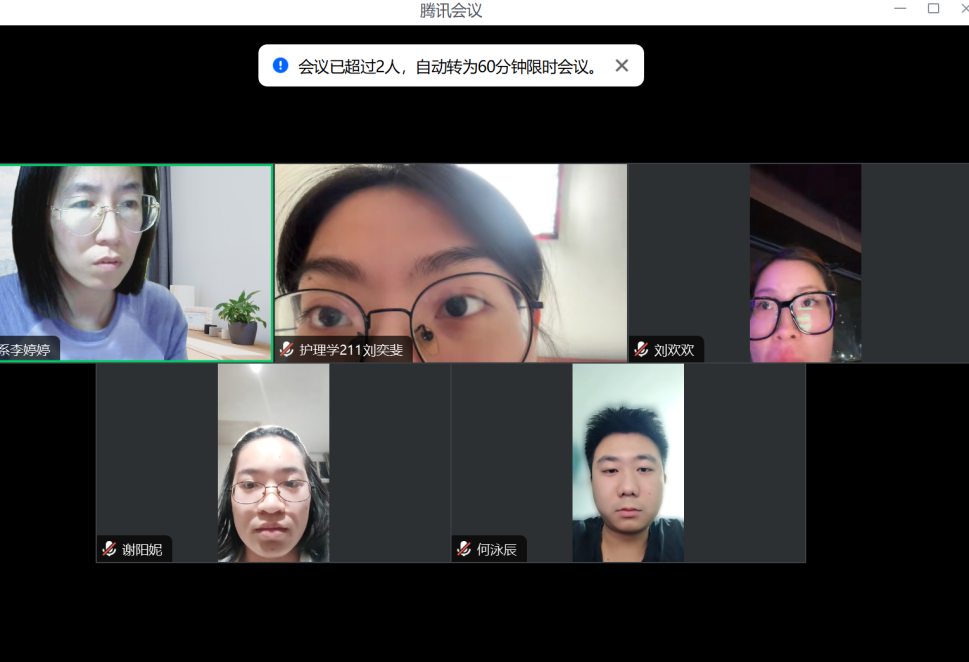Close the 腾讯会议 meeting window

pos(963,9)
